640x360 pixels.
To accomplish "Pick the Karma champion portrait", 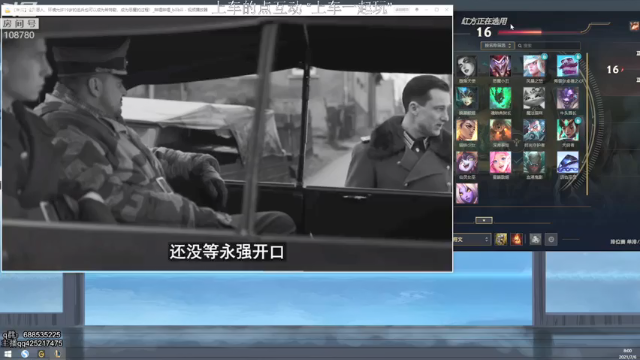I will pos(567,130).
